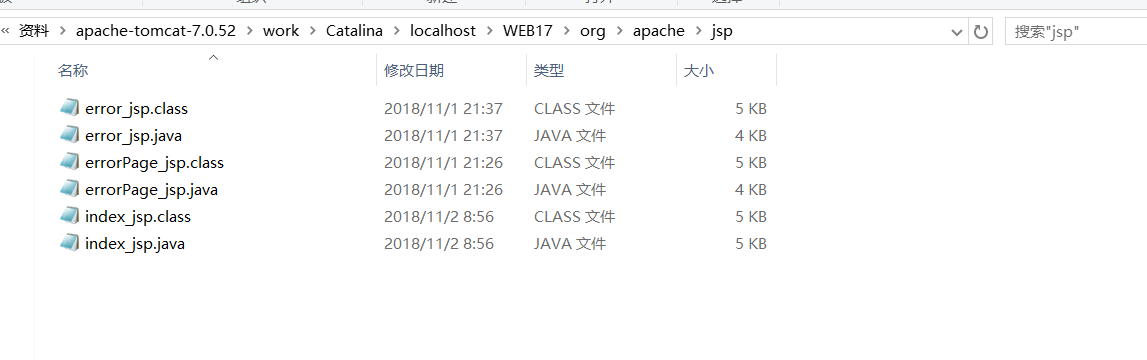
Task: Expand chevron after apache-tomcat-7.0.52 breadcrumb
Action: [250, 31]
